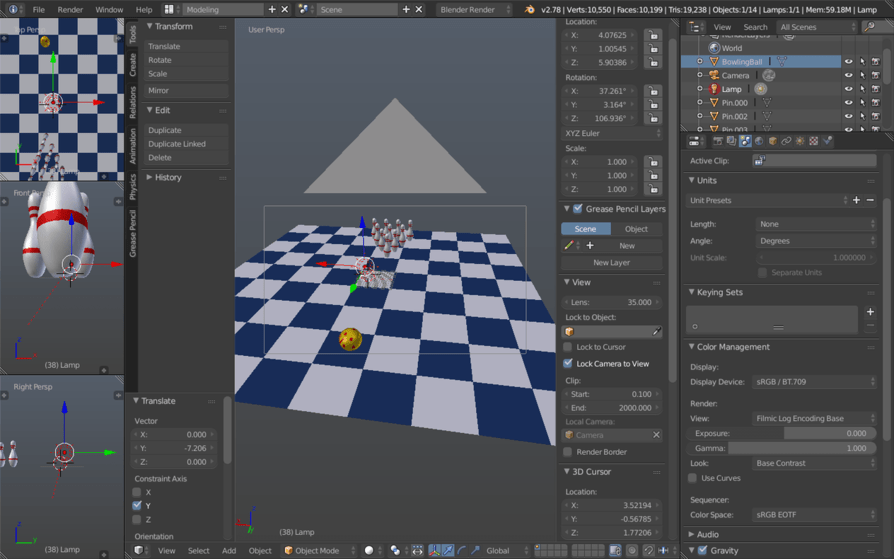Select the translate manipulator arrow icon

[448, 550]
